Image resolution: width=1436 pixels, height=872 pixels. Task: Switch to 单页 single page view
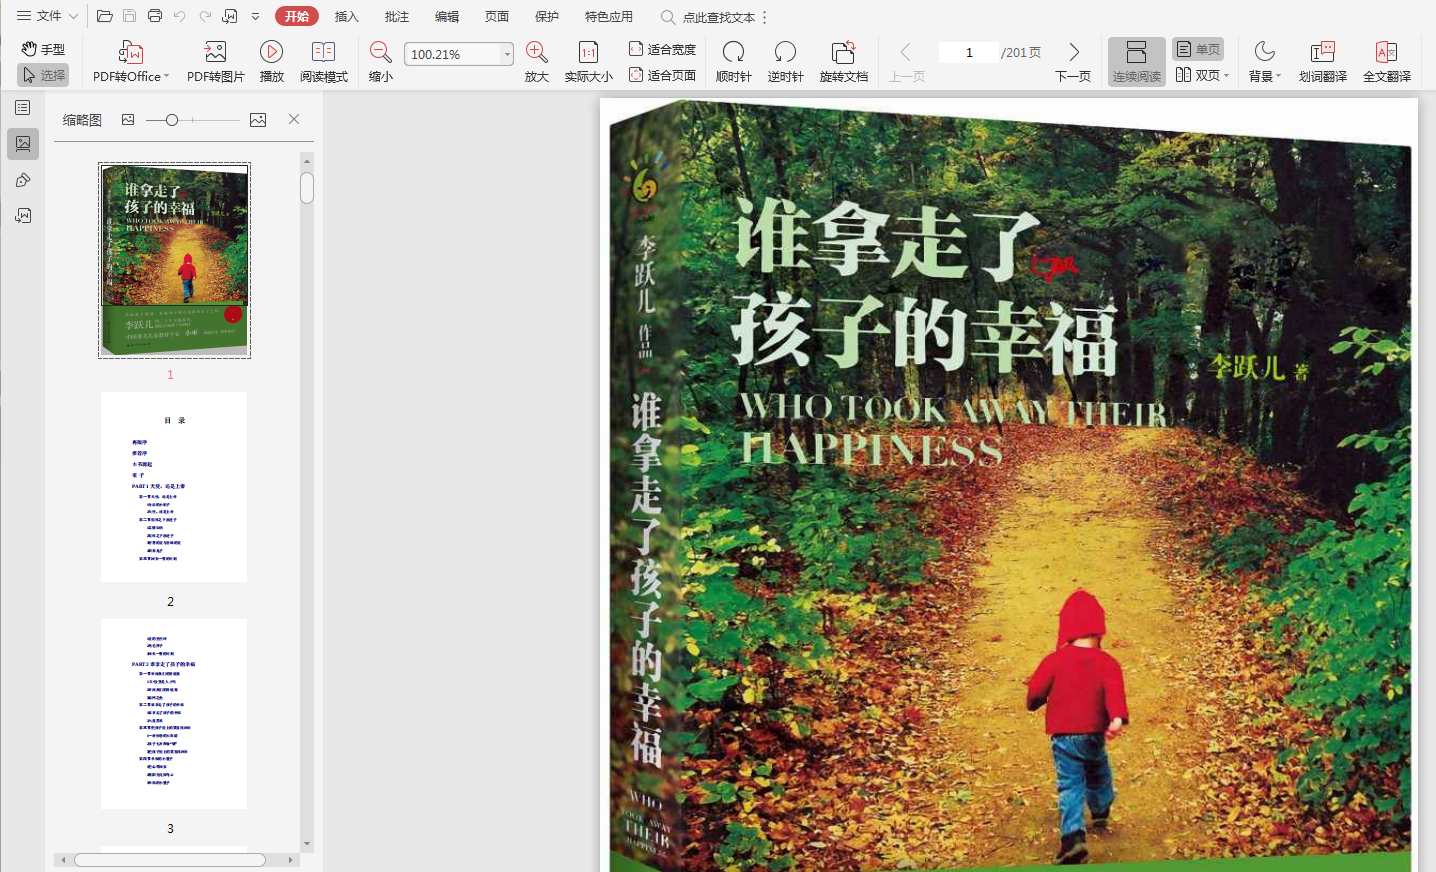pos(1198,49)
